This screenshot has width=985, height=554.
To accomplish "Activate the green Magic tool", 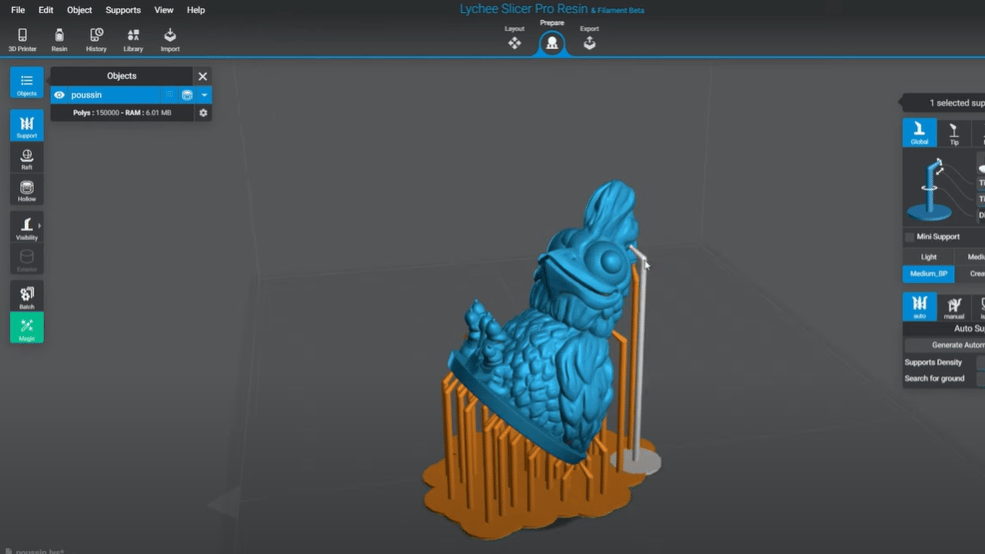I will pos(27,328).
